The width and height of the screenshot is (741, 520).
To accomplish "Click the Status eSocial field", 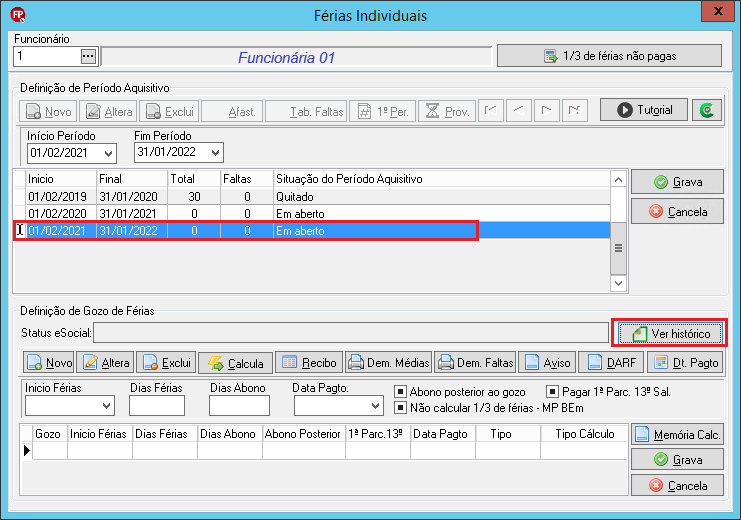I will click(x=351, y=333).
